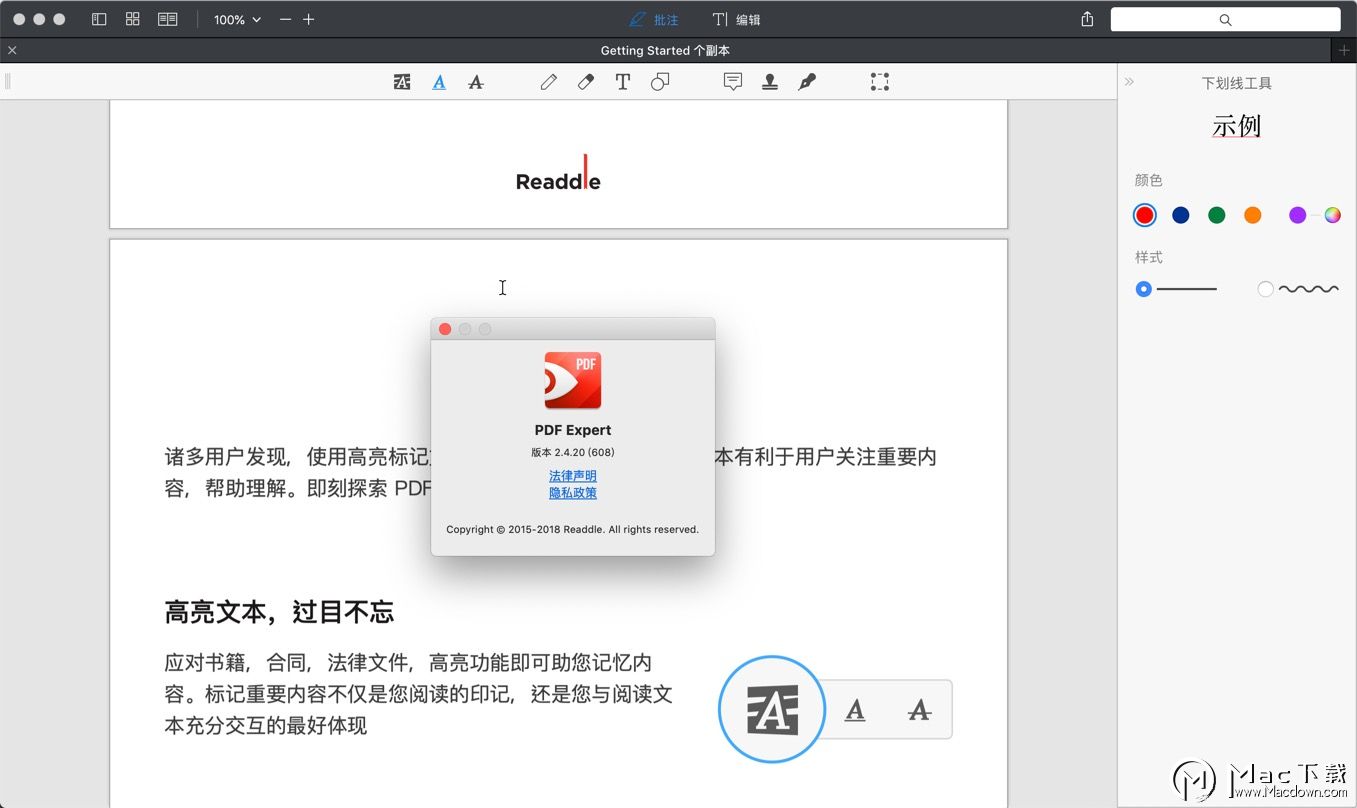
Task: Select the highlight text tool in toolbar
Action: pyautogui.click(x=402, y=82)
